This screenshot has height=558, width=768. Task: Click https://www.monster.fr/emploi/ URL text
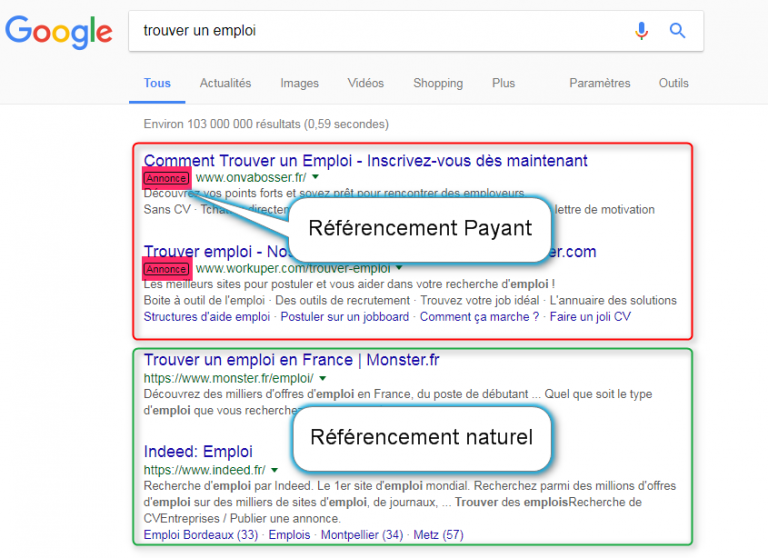(228, 378)
